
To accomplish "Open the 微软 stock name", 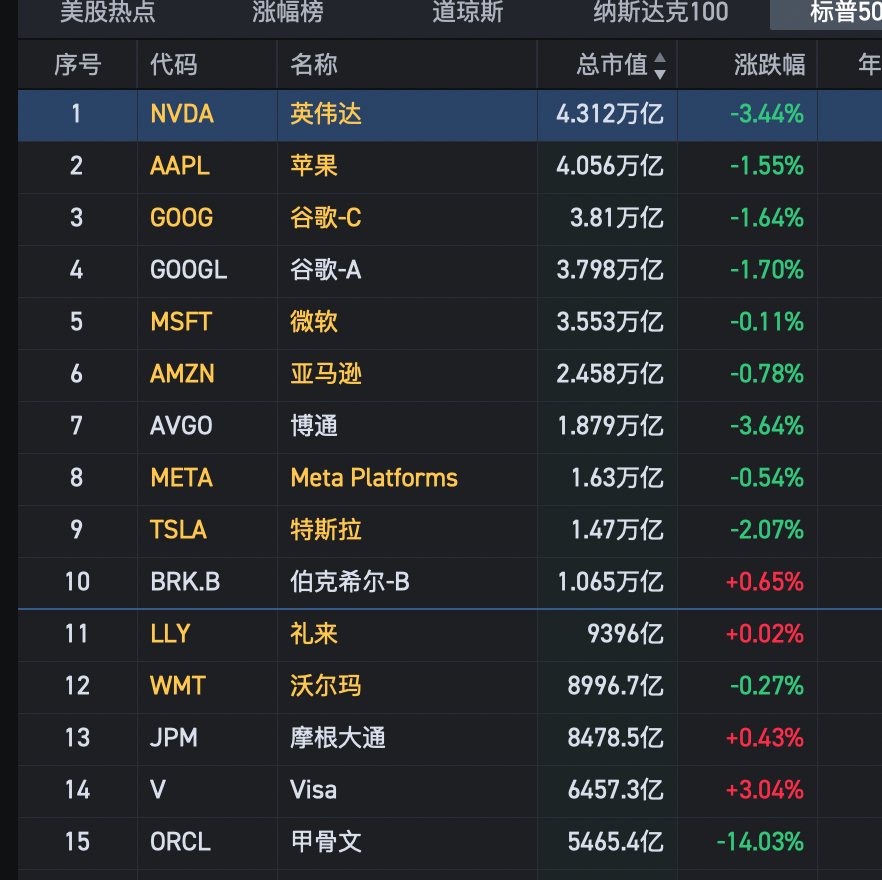I will click(x=314, y=322).
